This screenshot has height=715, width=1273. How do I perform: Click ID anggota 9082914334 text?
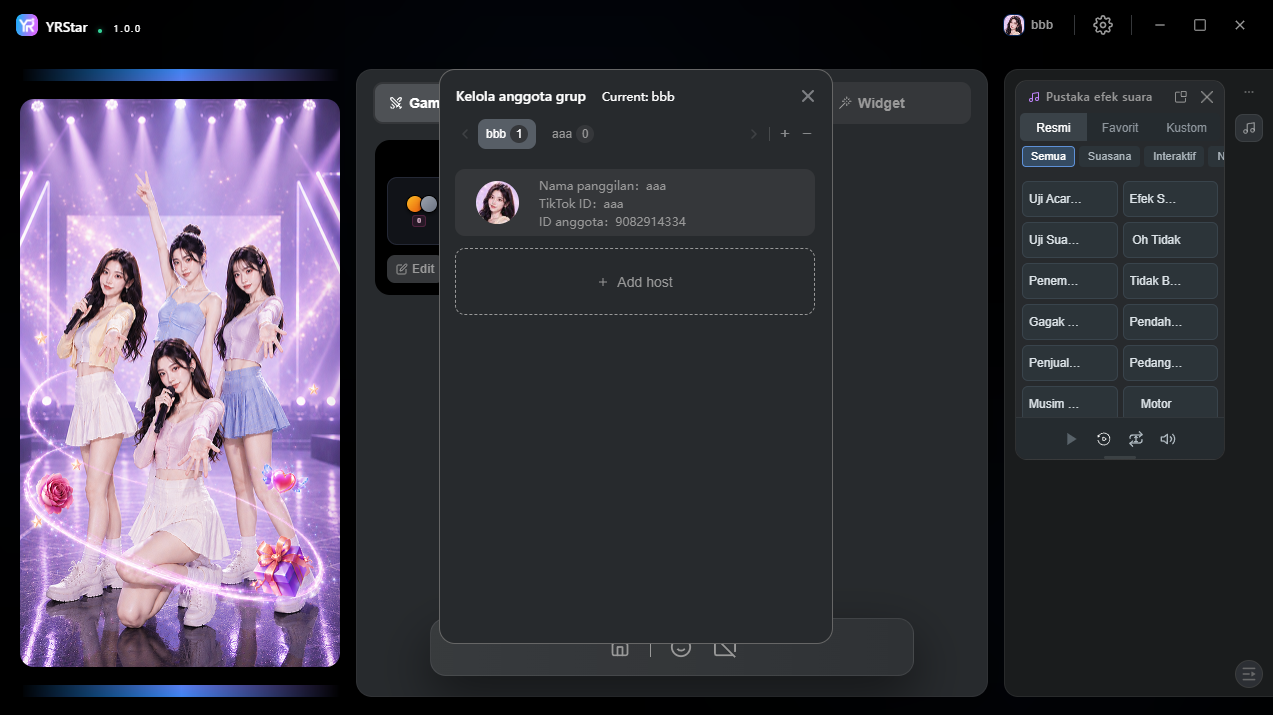coord(612,222)
